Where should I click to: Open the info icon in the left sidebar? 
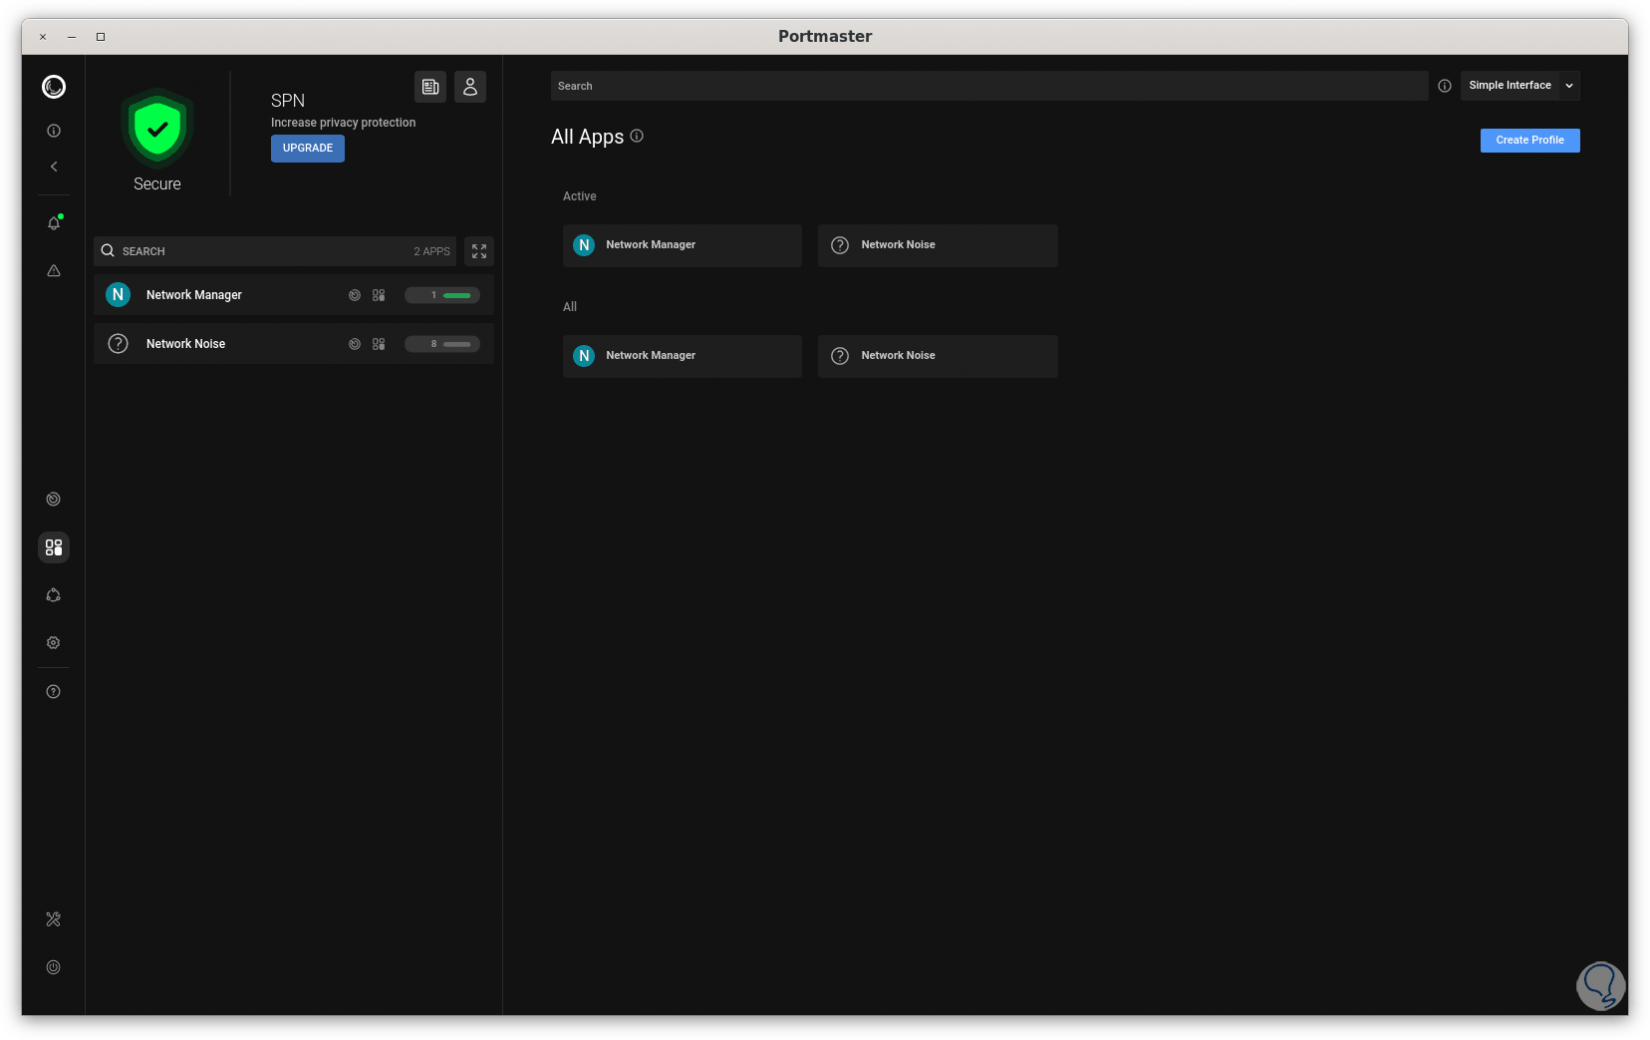coord(54,131)
